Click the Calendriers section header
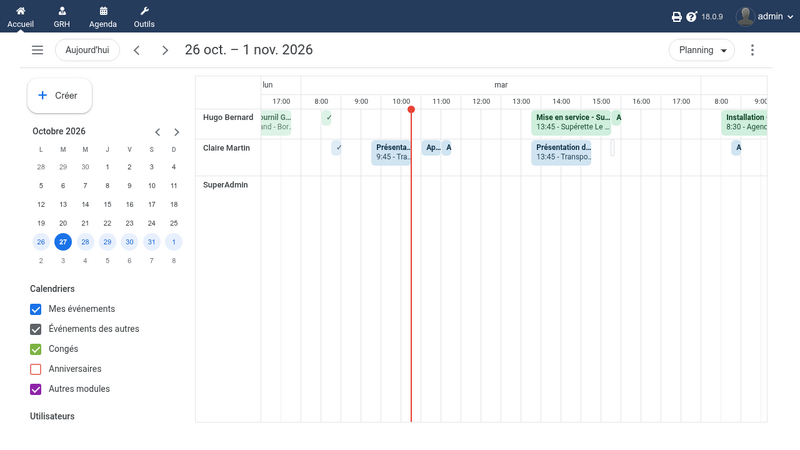 pyautogui.click(x=52, y=289)
